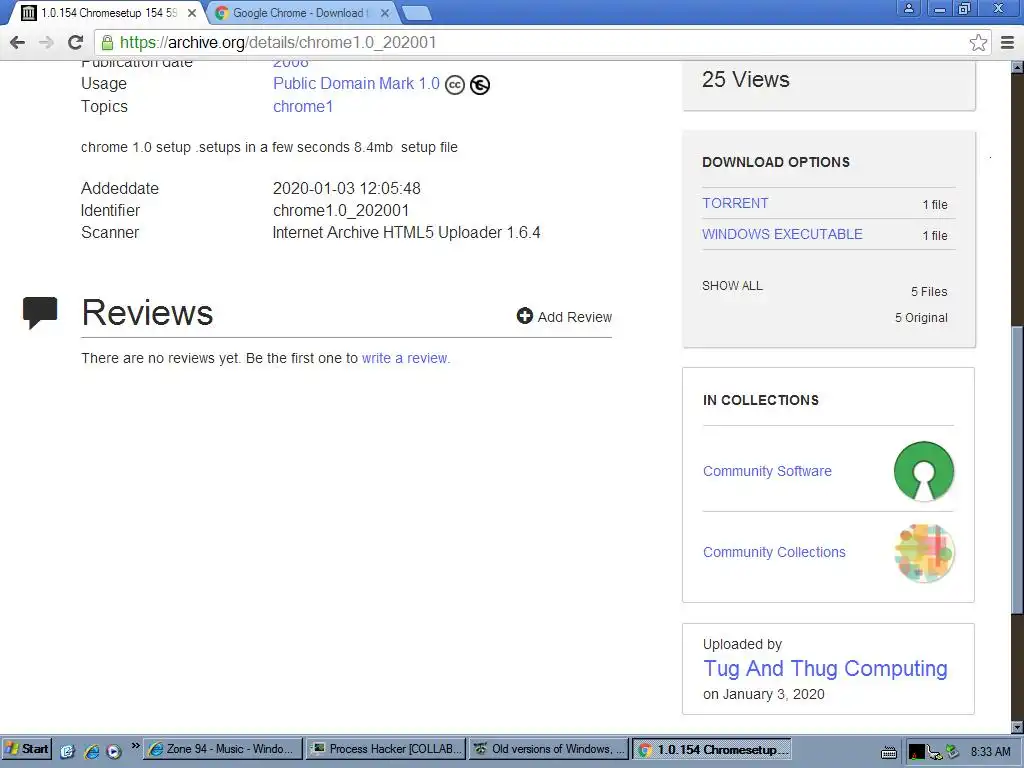Viewport: 1024px width, 768px height.
Task: Switch to Process Hacker taskbar window
Action: coord(385,749)
